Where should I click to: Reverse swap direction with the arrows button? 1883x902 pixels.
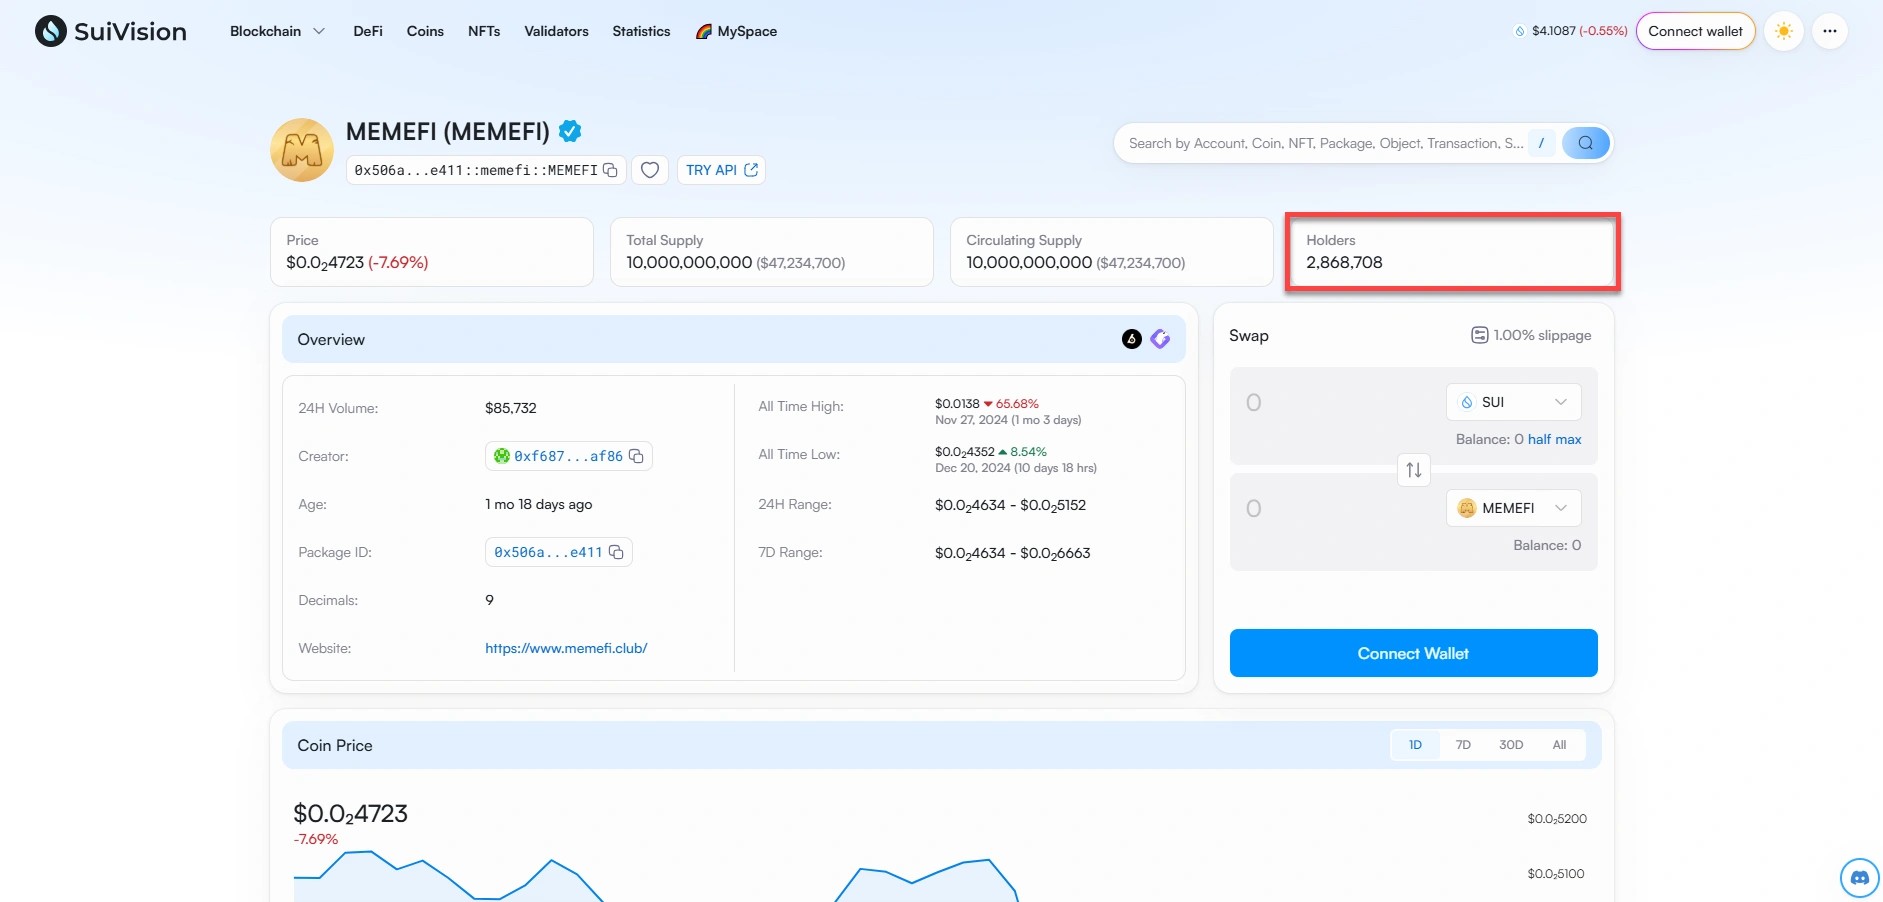1413,470
